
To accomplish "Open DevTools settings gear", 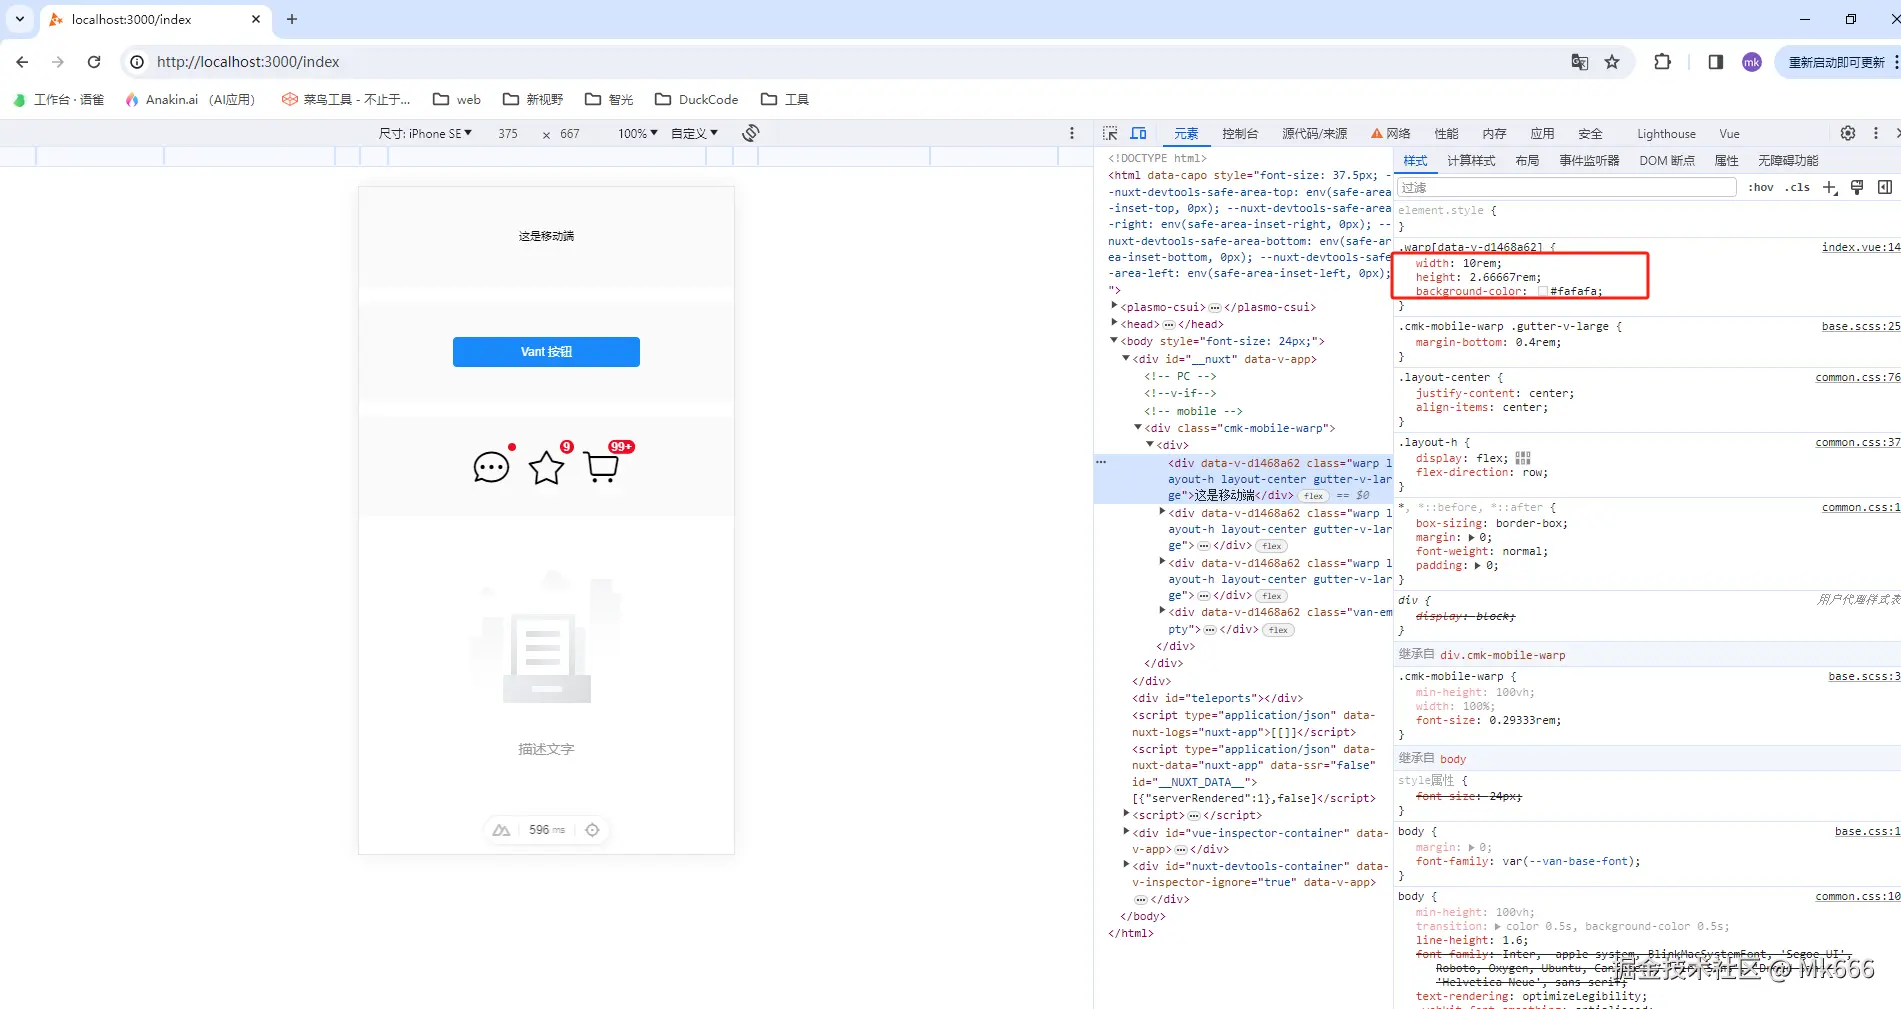I will (x=1848, y=133).
